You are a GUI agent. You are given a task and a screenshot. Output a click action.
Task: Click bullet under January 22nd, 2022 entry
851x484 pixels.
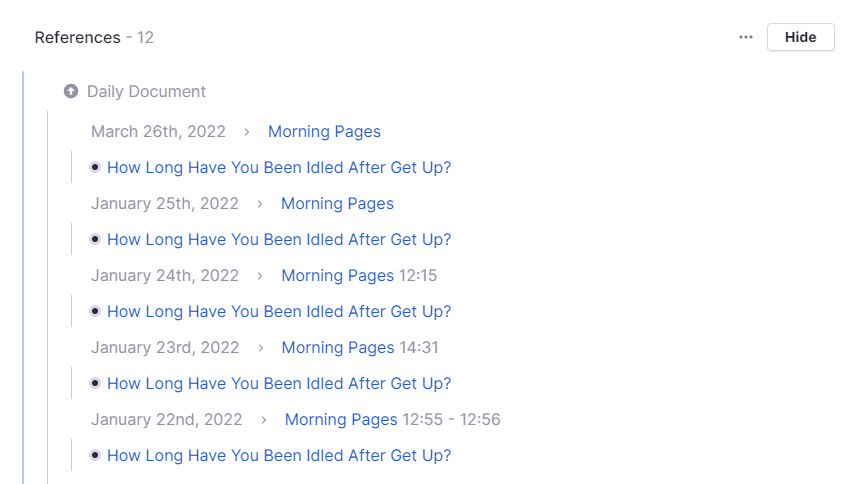[x=95, y=455]
